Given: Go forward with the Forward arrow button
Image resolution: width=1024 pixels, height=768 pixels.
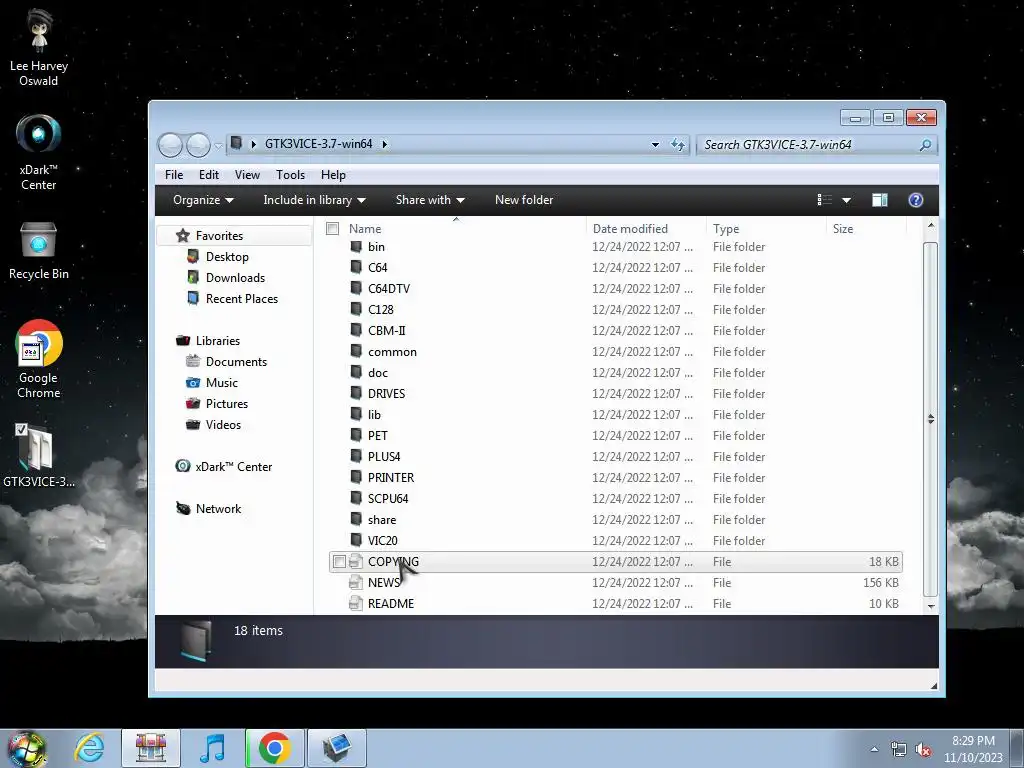Looking at the screenshot, I should tap(198, 144).
